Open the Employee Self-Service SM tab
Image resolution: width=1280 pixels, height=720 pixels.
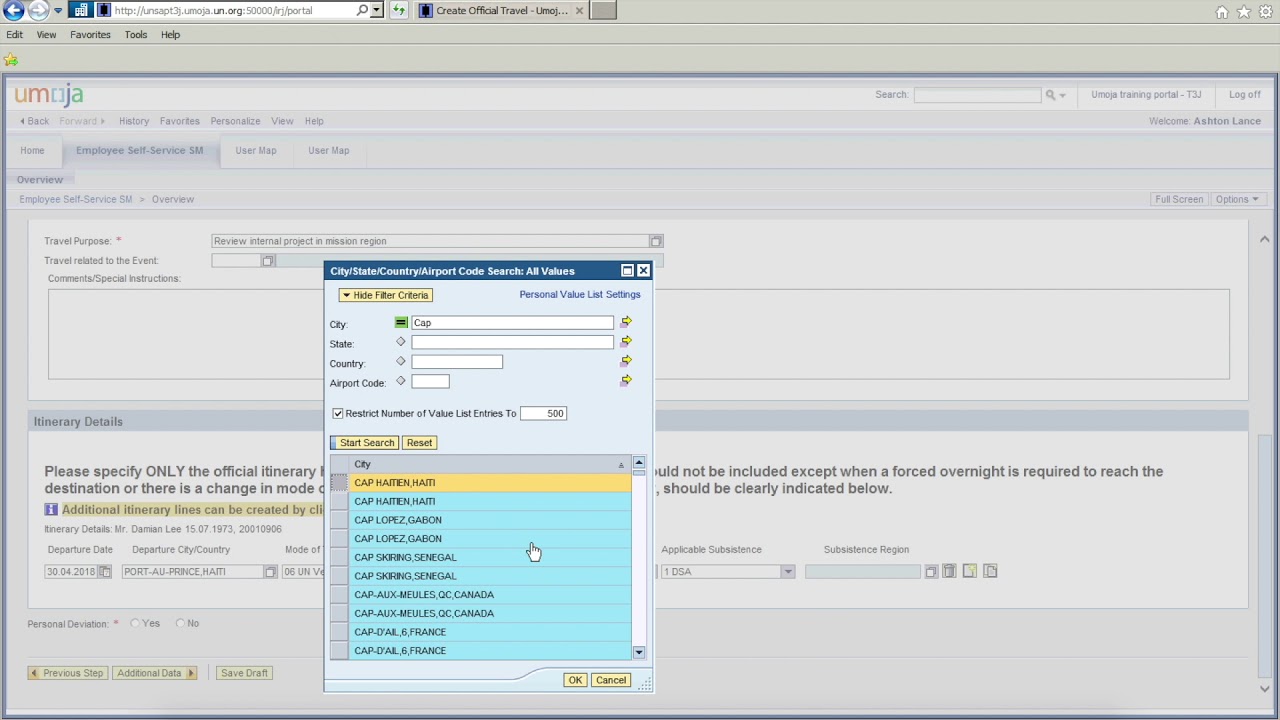139,151
